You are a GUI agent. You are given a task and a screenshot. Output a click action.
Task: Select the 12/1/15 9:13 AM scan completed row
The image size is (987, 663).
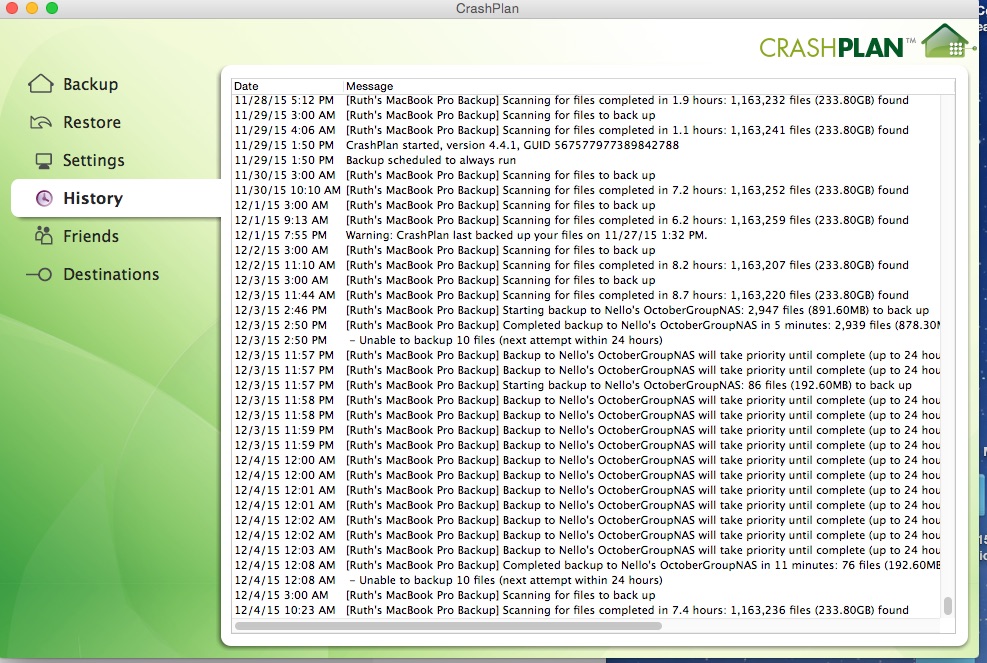pyautogui.click(x=587, y=220)
